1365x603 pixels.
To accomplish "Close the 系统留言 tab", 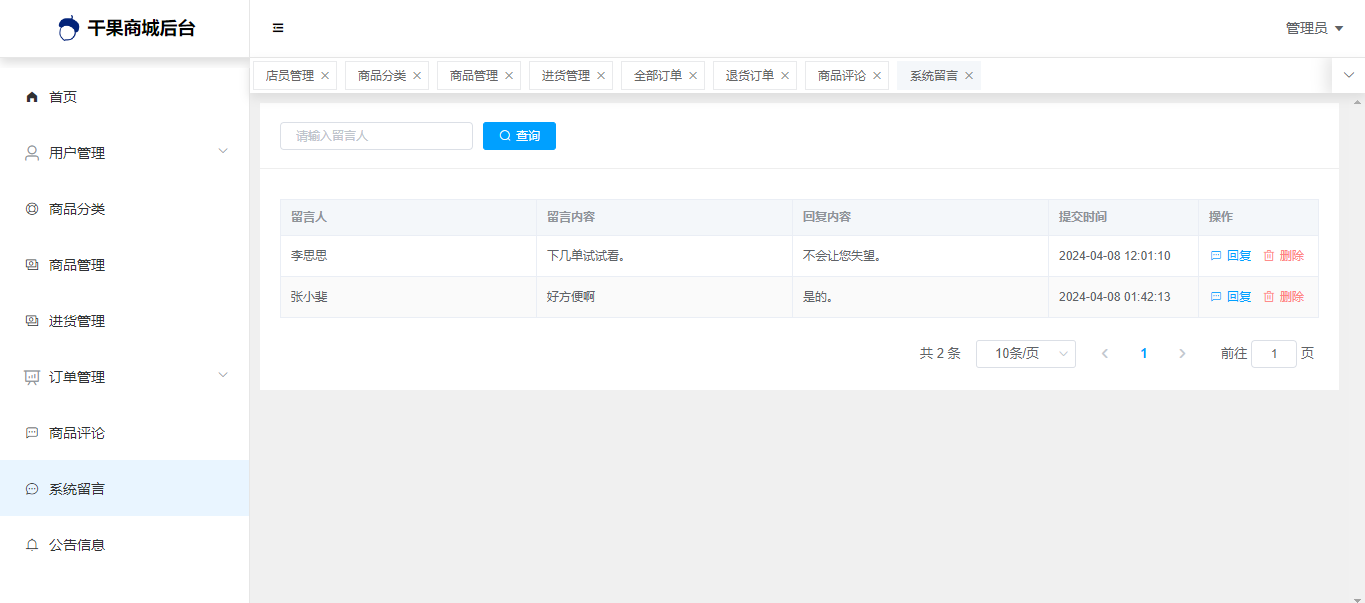I will [969, 76].
